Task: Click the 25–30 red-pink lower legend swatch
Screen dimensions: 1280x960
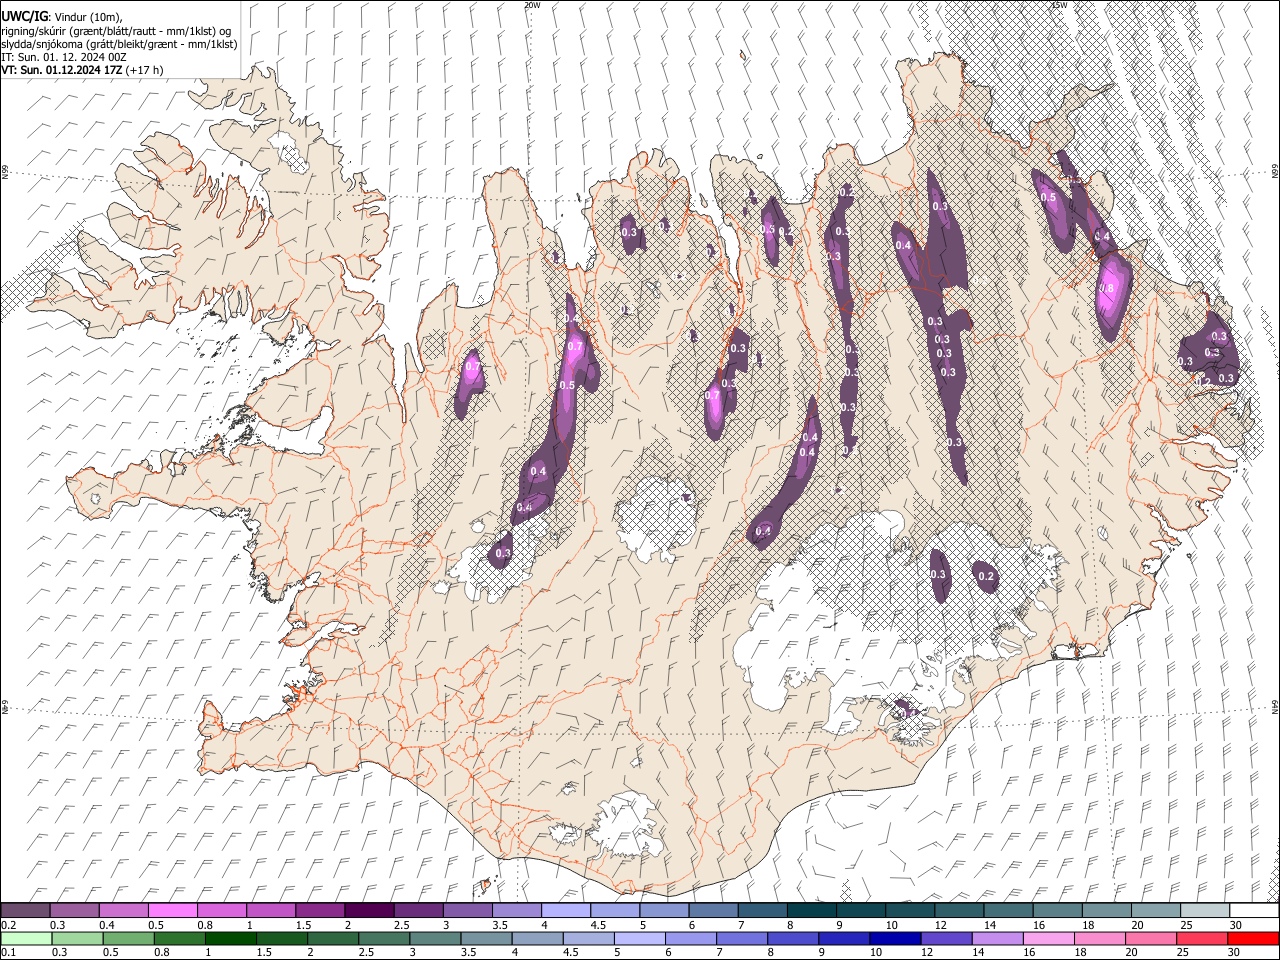Action: 1201,938
